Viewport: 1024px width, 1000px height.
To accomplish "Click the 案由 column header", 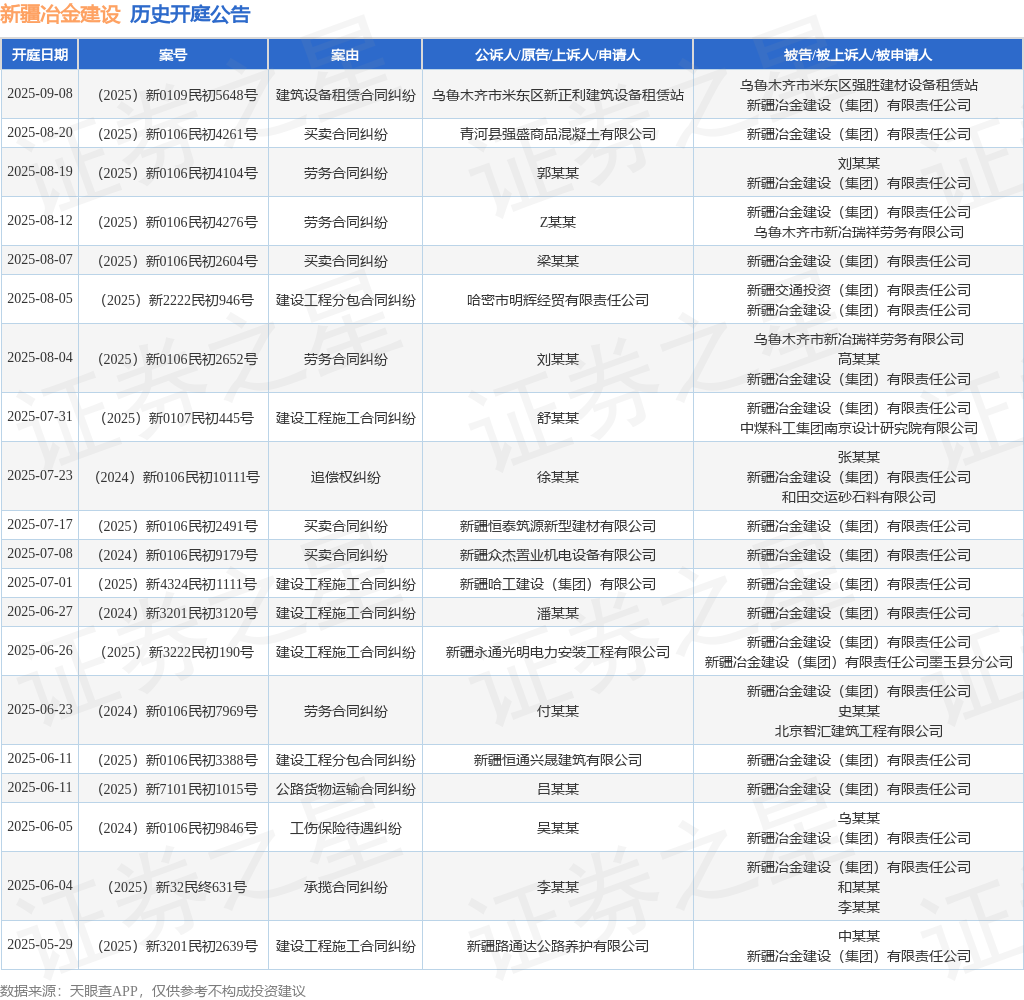I will (345, 55).
